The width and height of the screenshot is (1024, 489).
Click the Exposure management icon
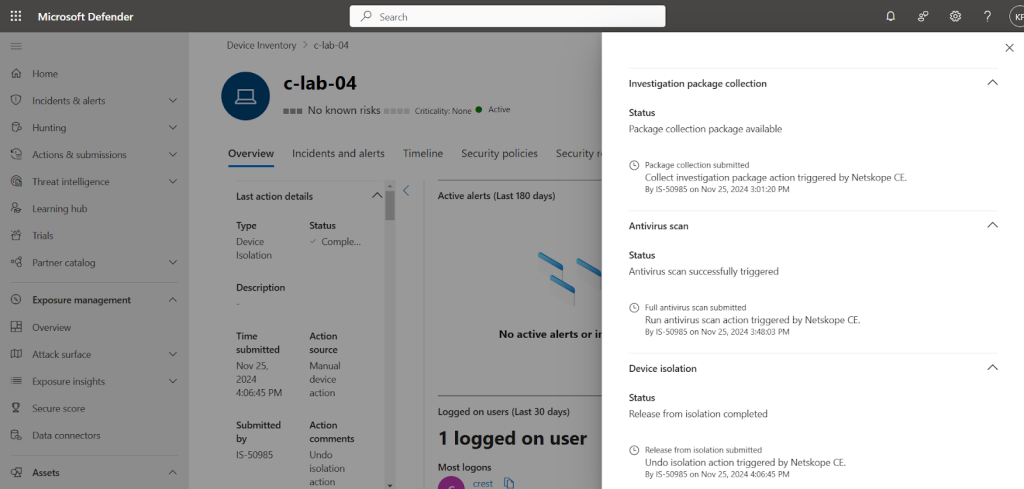tap(16, 300)
